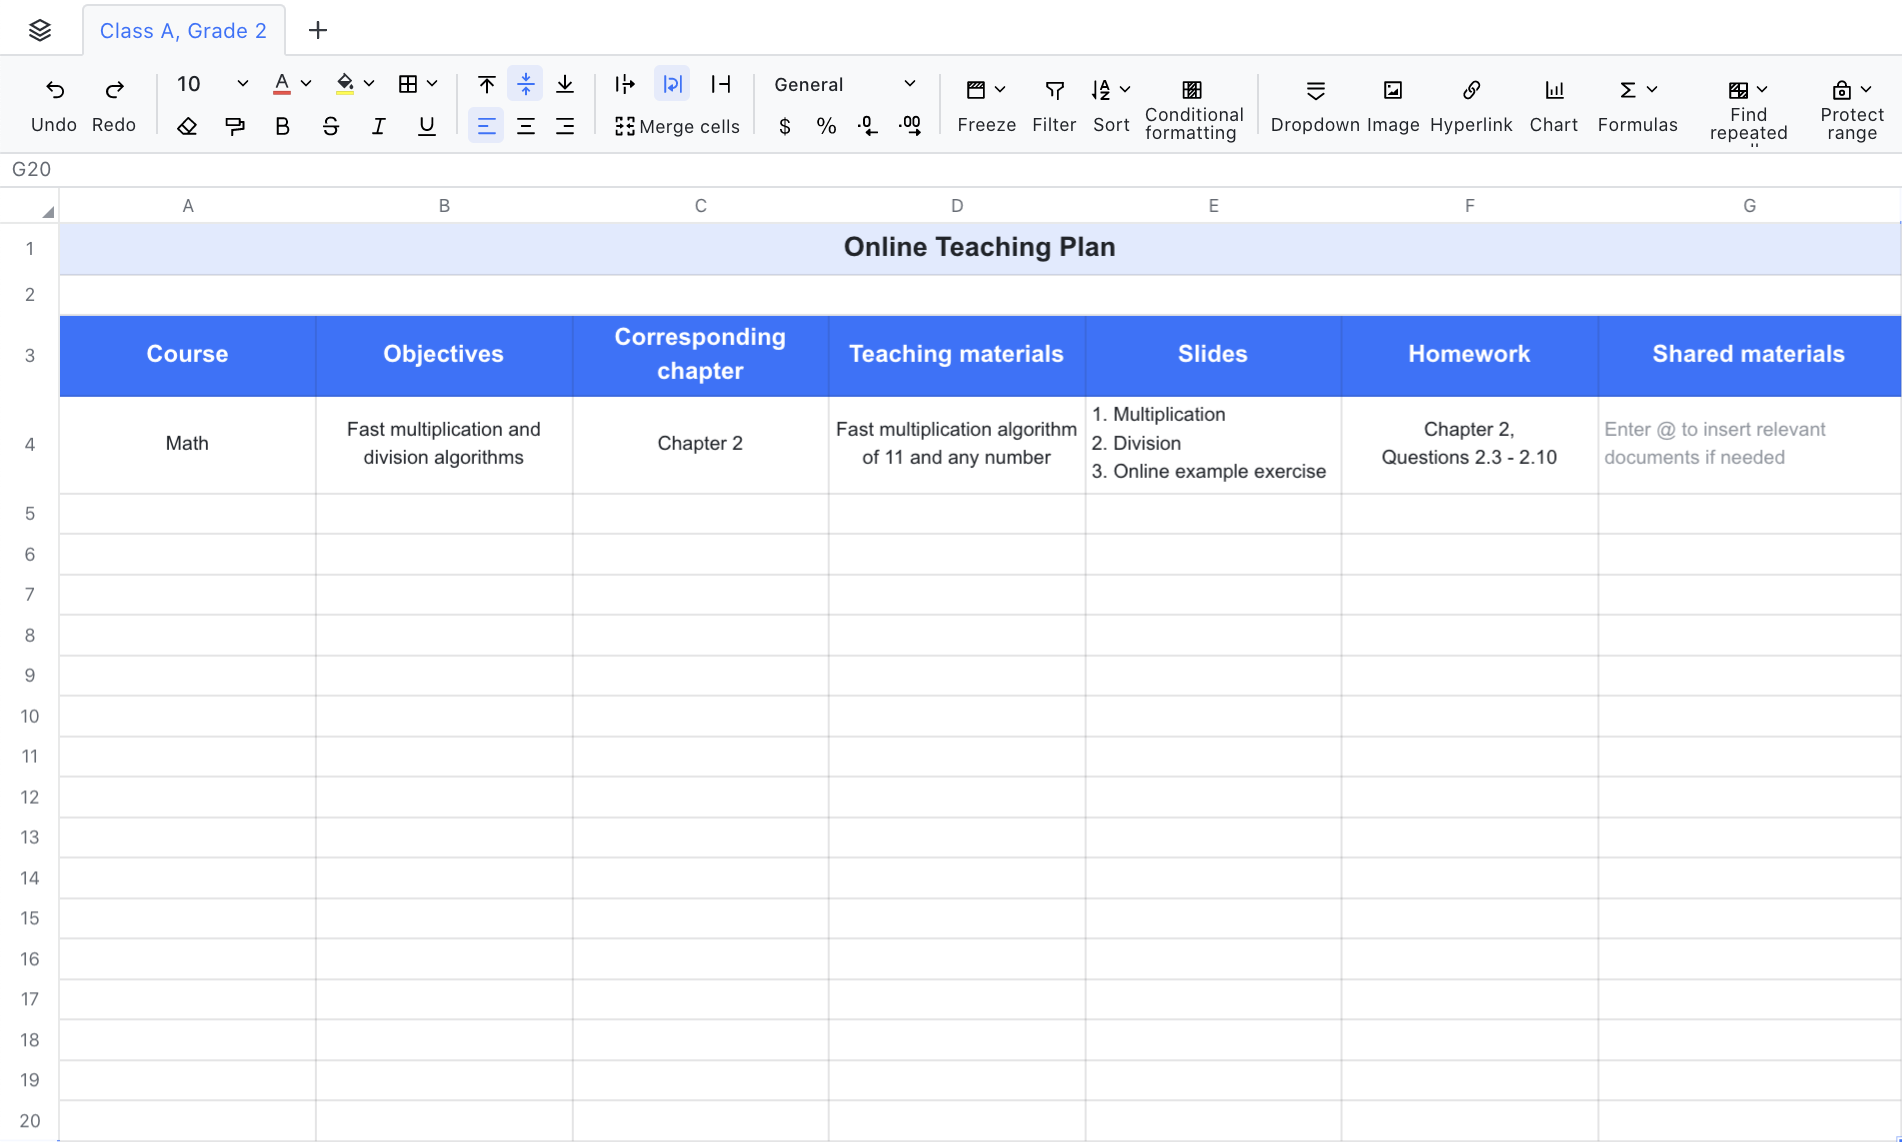Click the Hyperlink icon

click(x=1470, y=91)
